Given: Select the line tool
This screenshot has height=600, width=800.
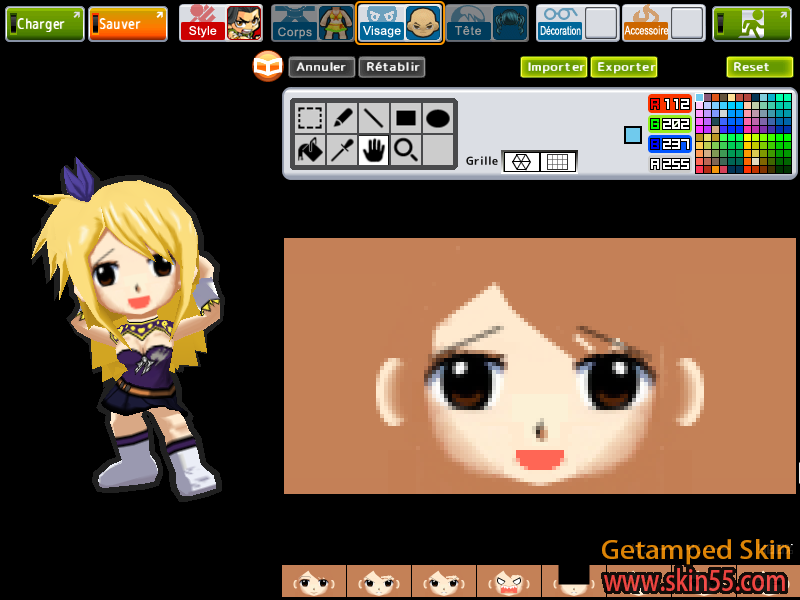Looking at the screenshot, I should [x=373, y=118].
